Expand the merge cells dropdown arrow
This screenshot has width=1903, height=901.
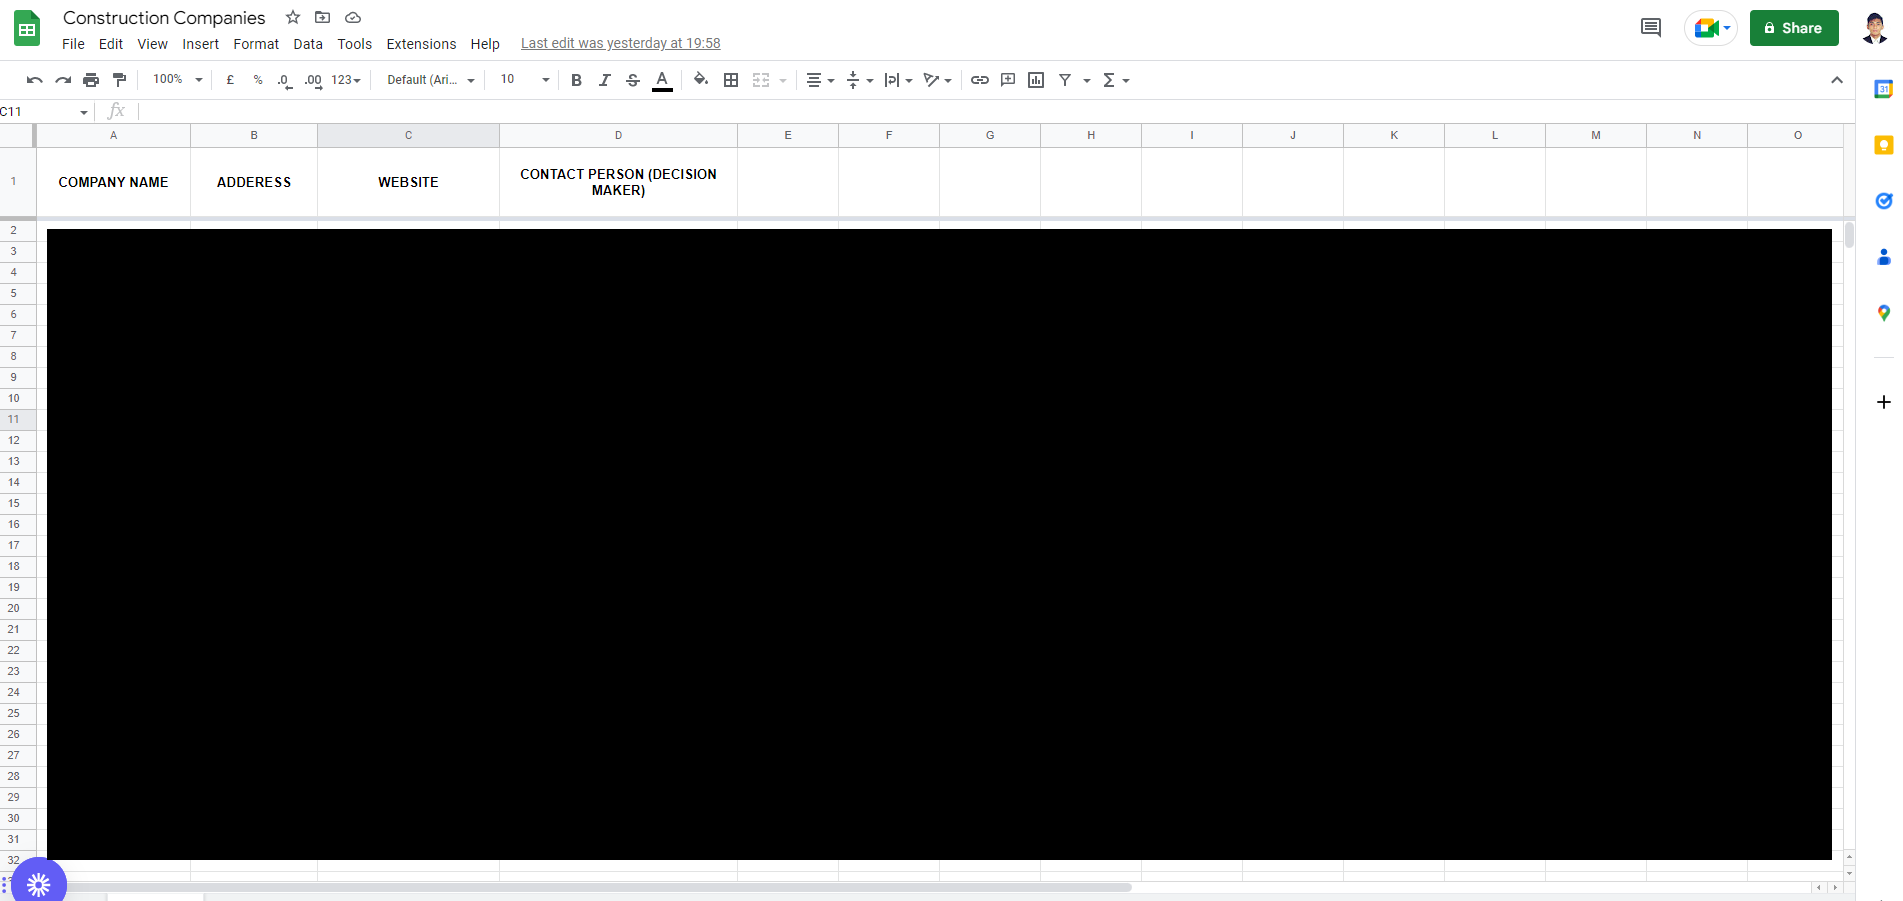click(783, 80)
